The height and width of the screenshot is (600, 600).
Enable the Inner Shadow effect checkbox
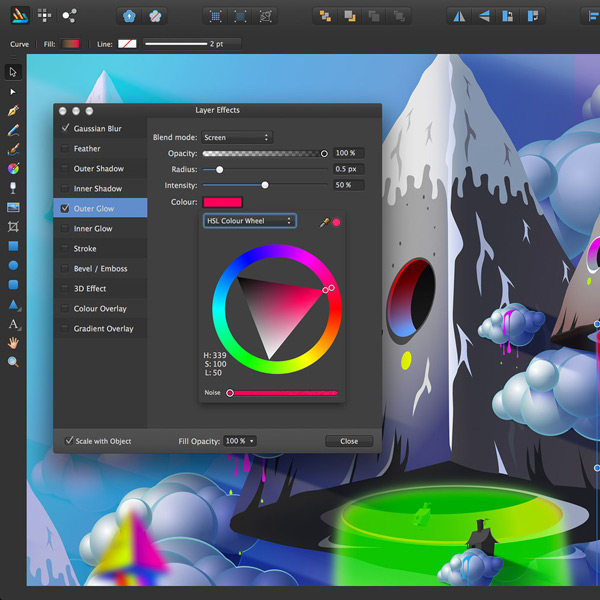[66, 188]
